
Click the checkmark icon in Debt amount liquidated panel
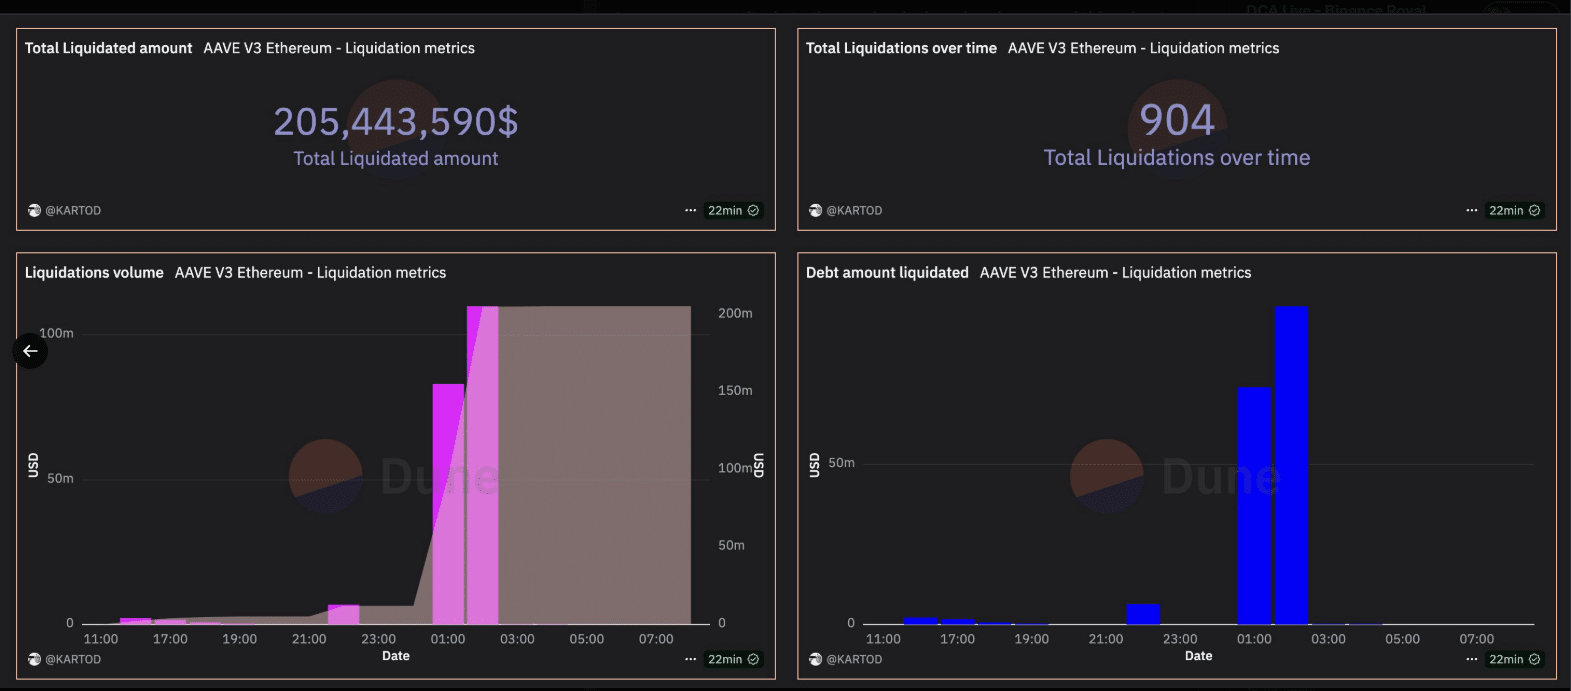click(x=1535, y=660)
